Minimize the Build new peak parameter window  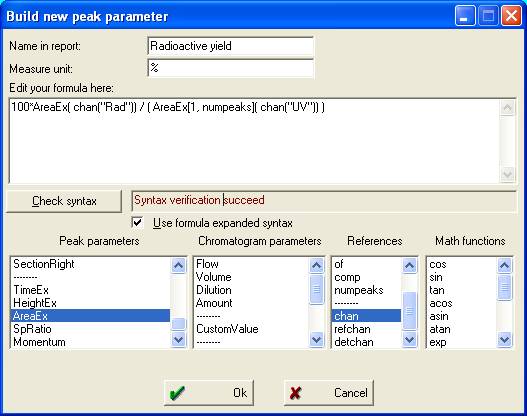tap(465, 16)
